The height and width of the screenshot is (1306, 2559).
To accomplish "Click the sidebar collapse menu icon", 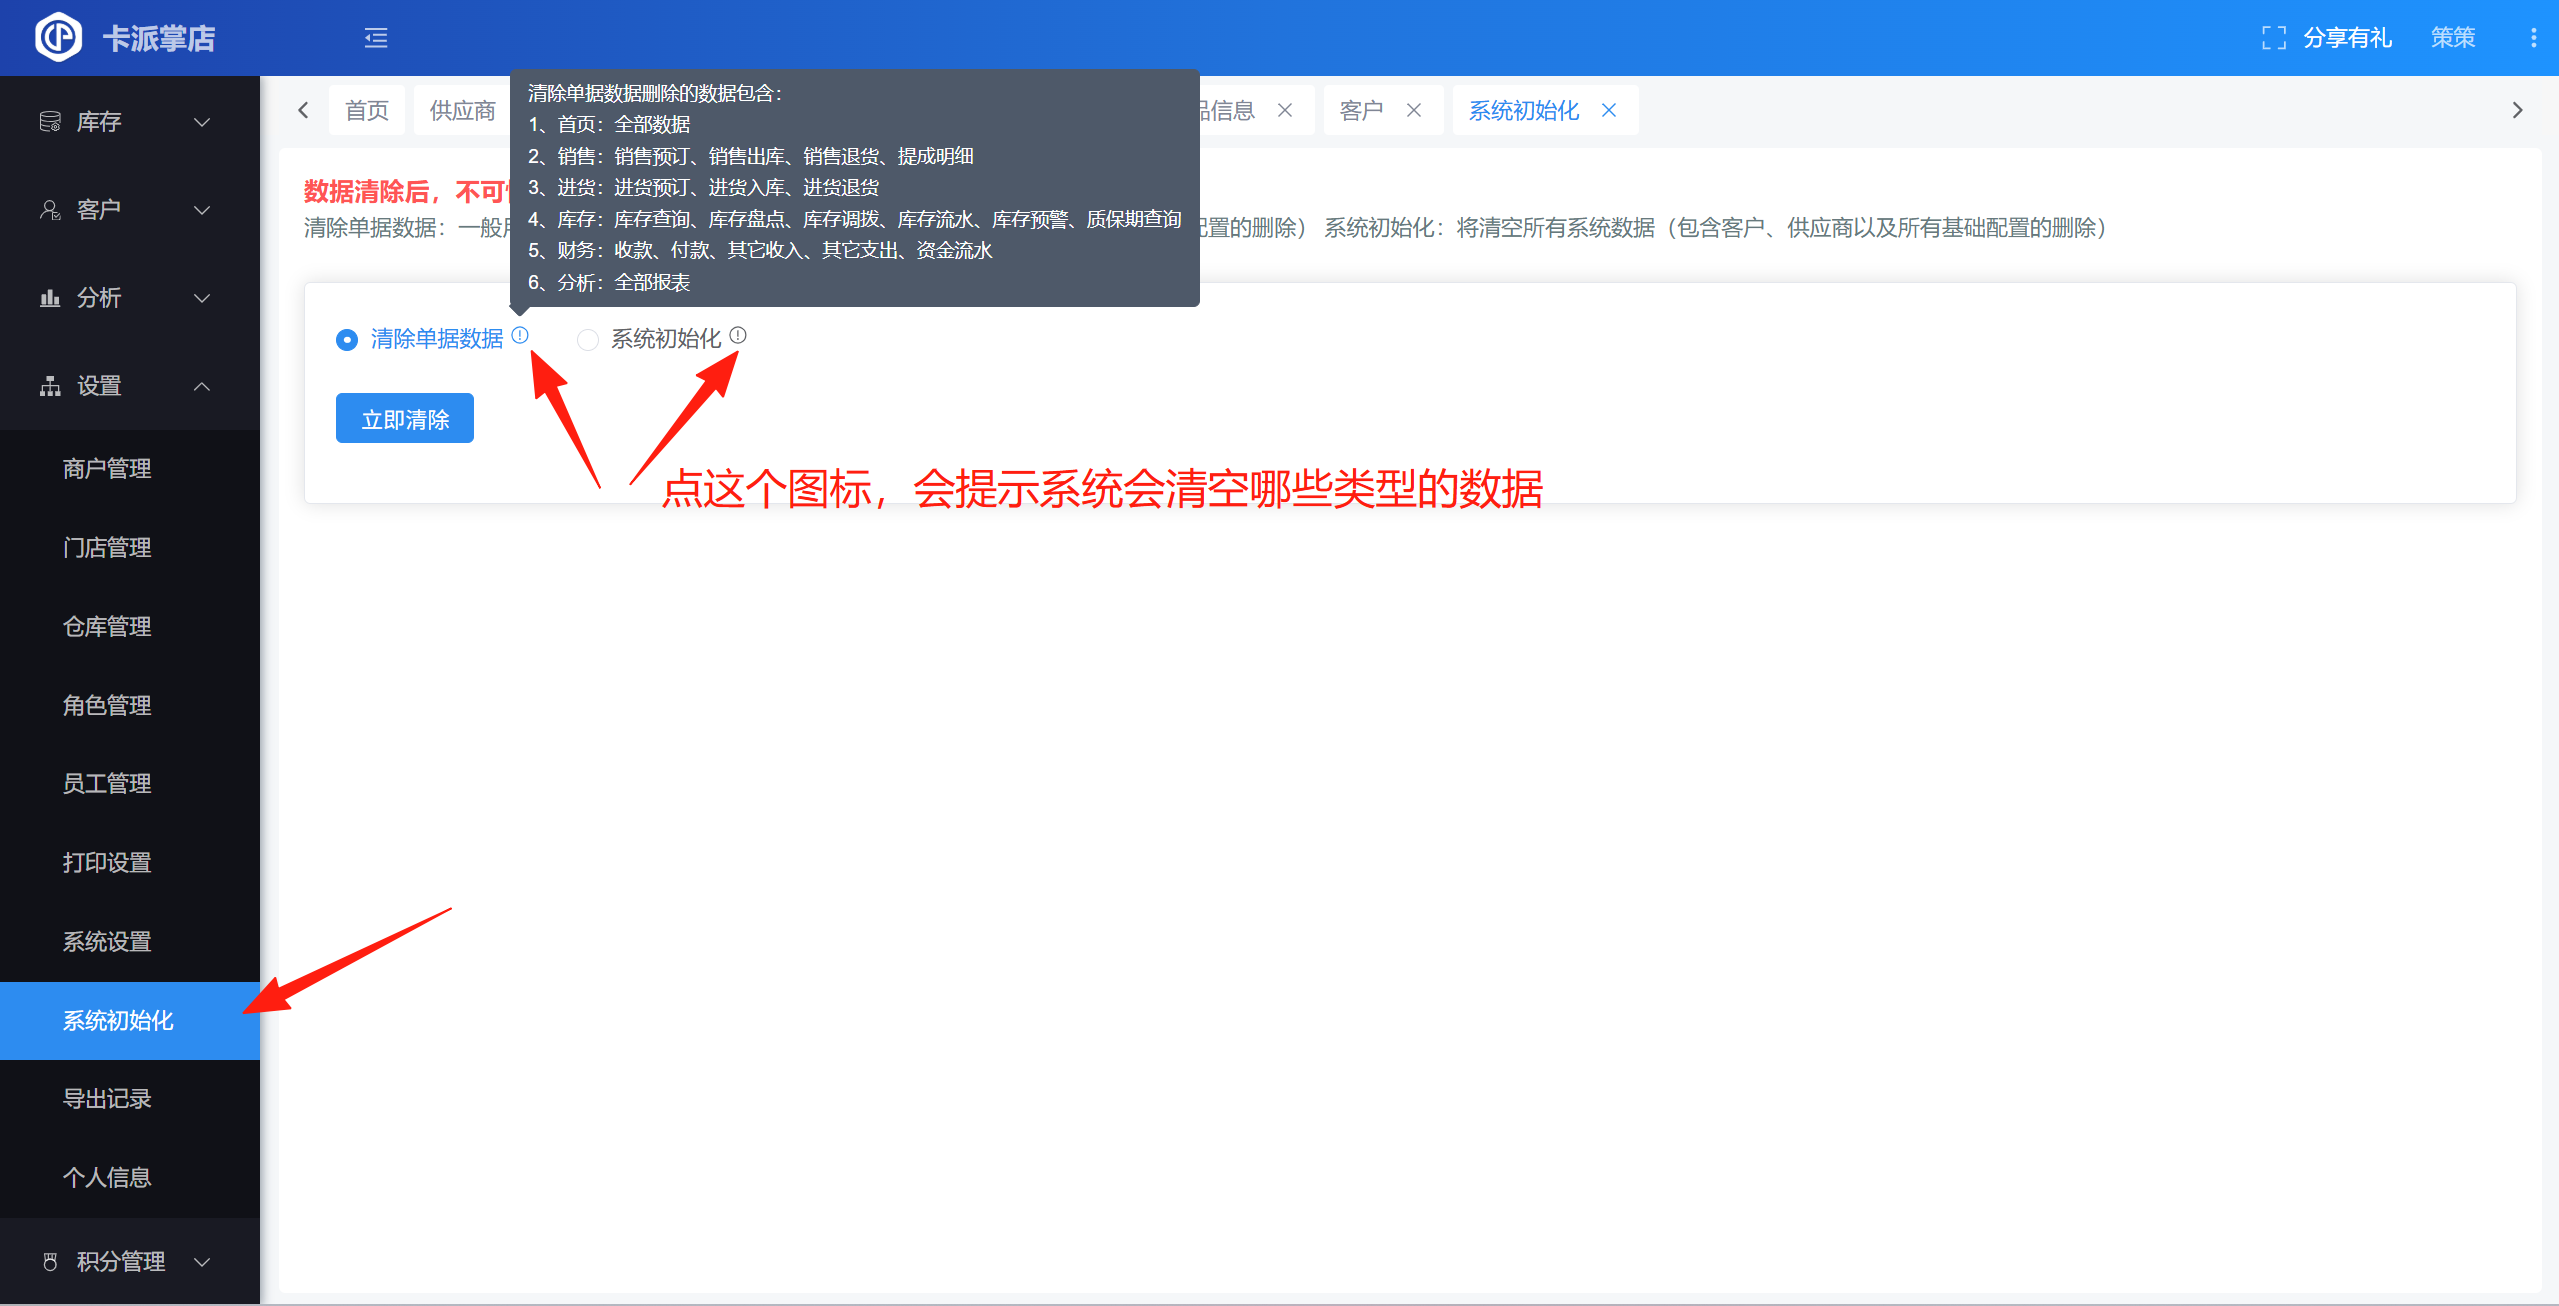I will coord(376,38).
